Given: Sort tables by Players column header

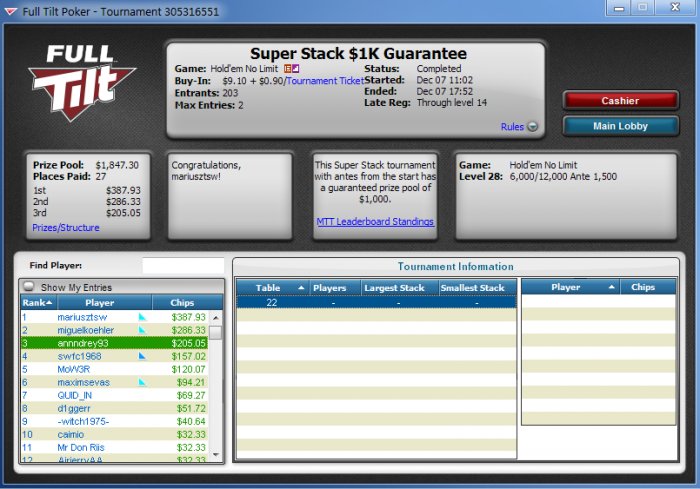Looking at the screenshot, I should click(x=335, y=288).
